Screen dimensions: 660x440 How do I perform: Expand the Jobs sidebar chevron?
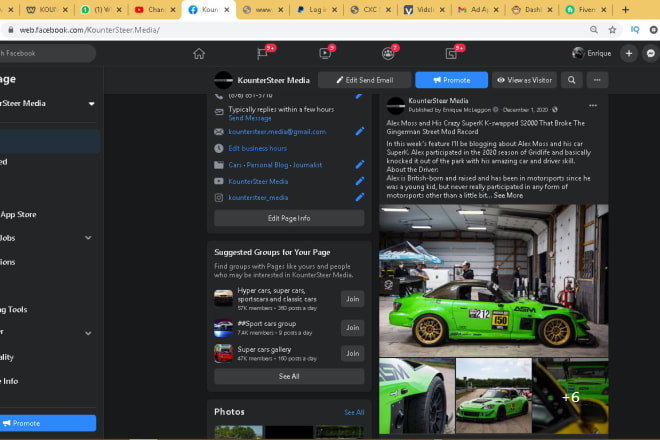click(x=88, y=238)
